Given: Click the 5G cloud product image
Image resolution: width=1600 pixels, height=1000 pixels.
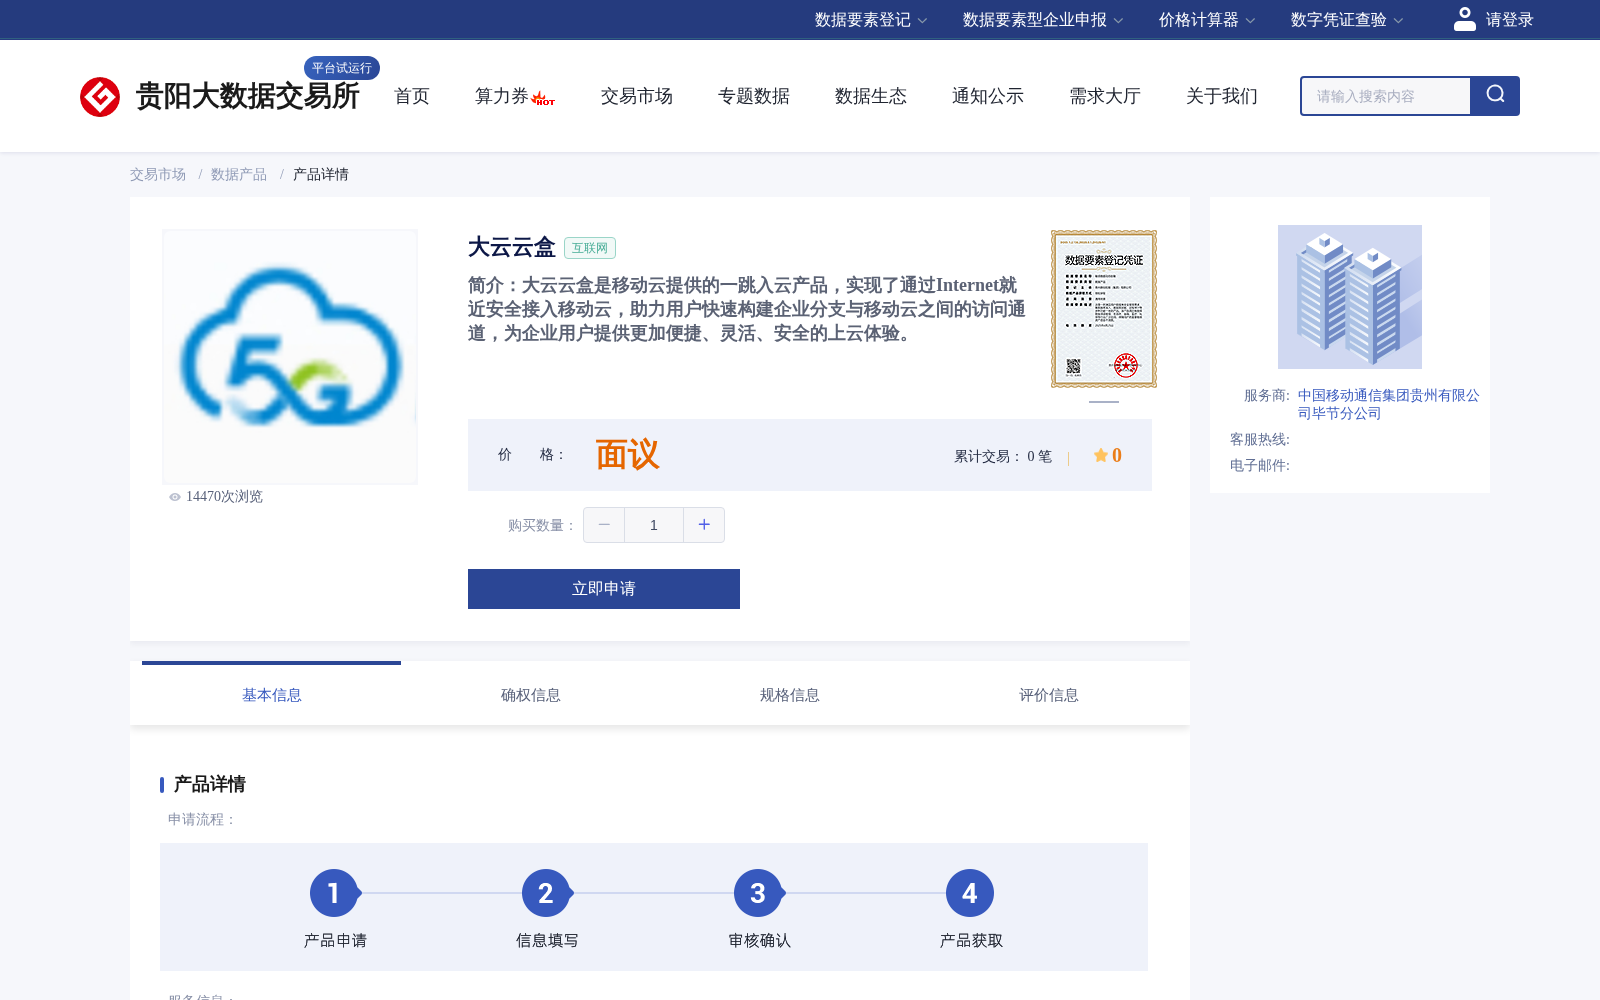Looking at the screenshot, I should coord(290,357).
